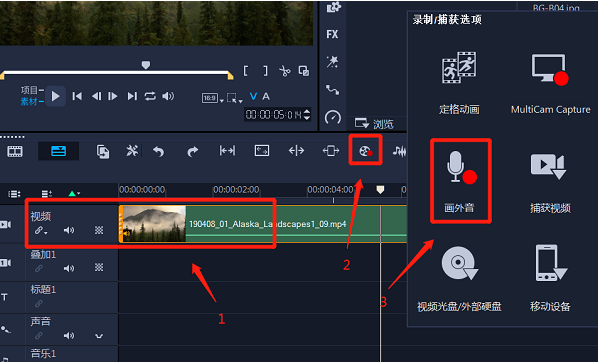Select the Capture Video (捕获视频) option
This screenshot has height=362, width=598.
[x=550, y=182]
